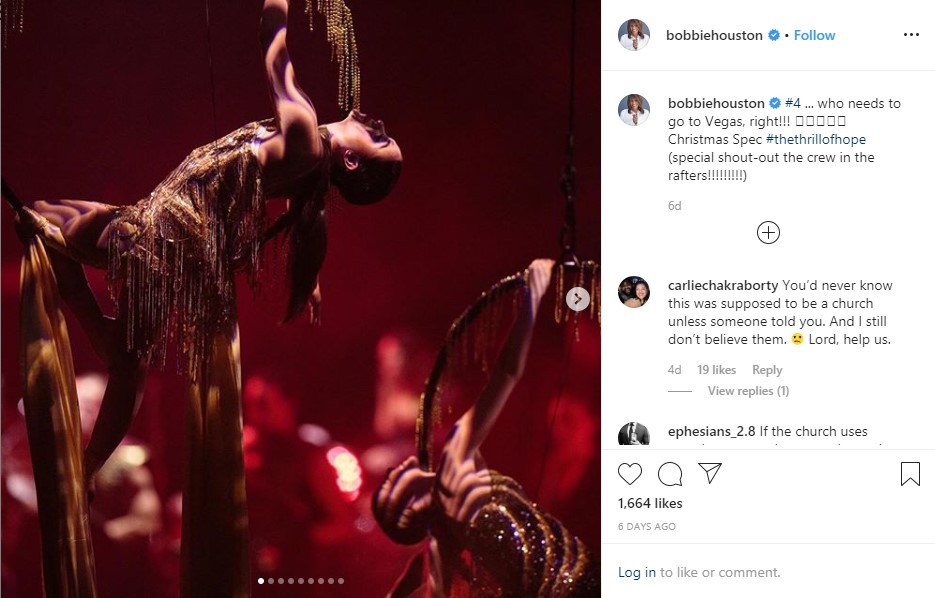
Task: Expand View replies (1) under comment
Action: pos(748,391)
